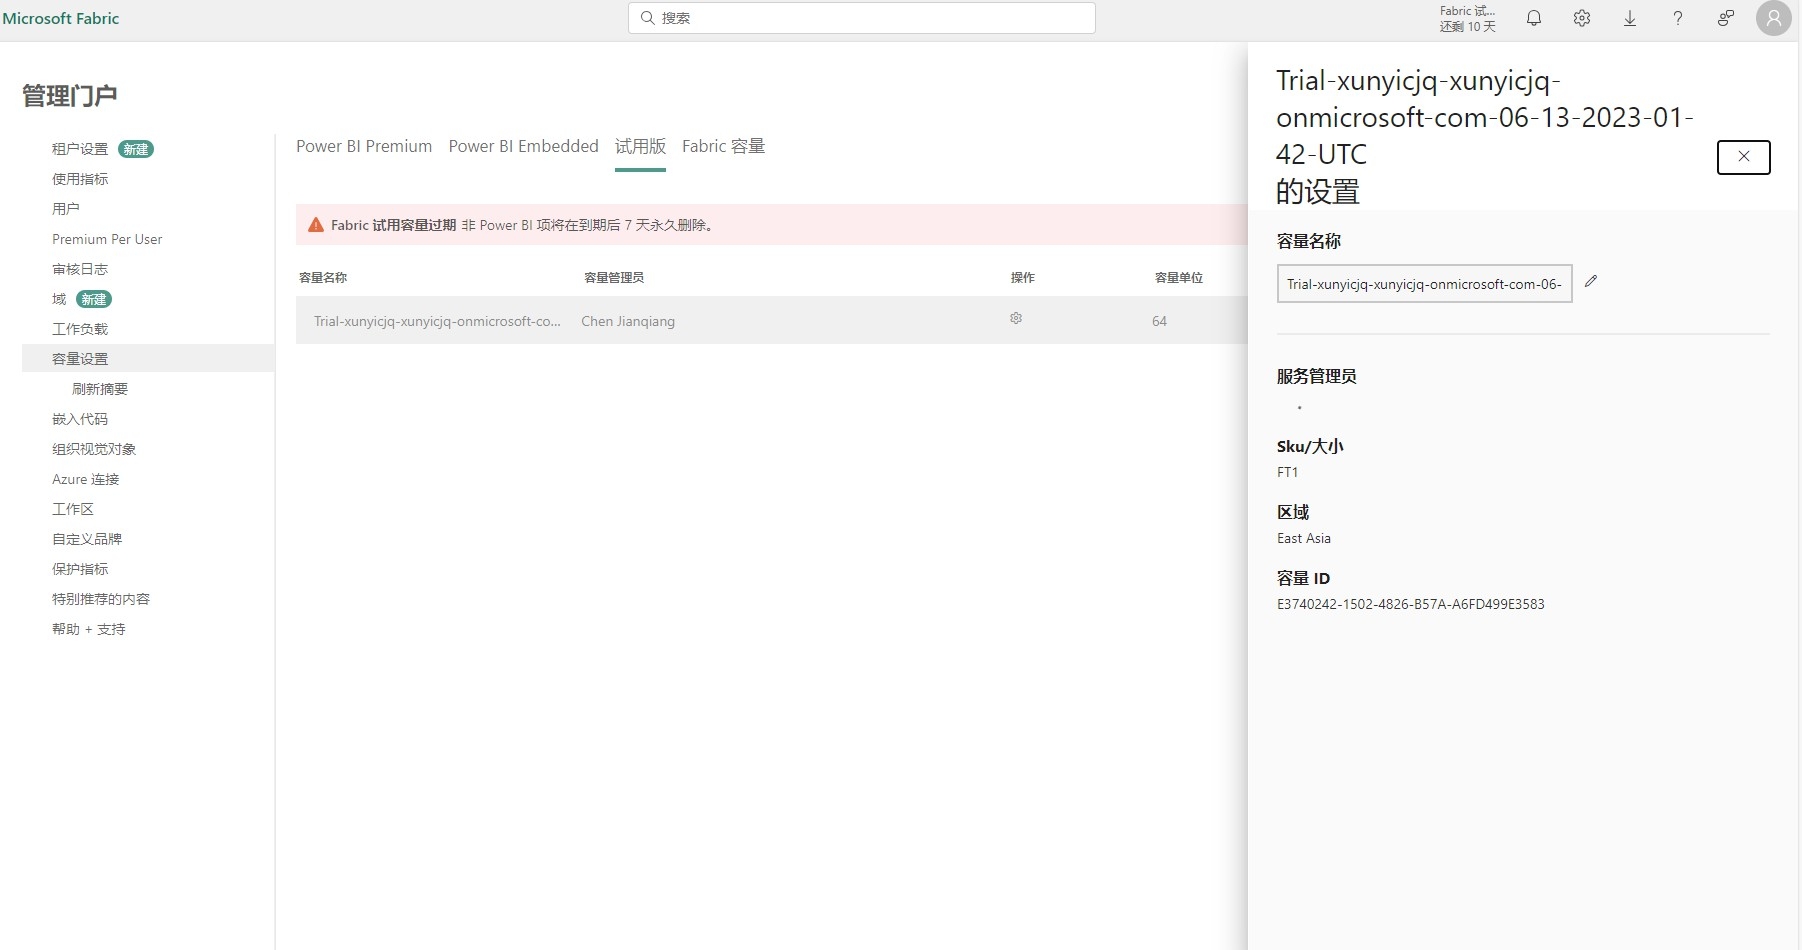Go to 审核日志 in the admin menu
This screenshot has height=950, width=1802.
(x=80, y=269)
